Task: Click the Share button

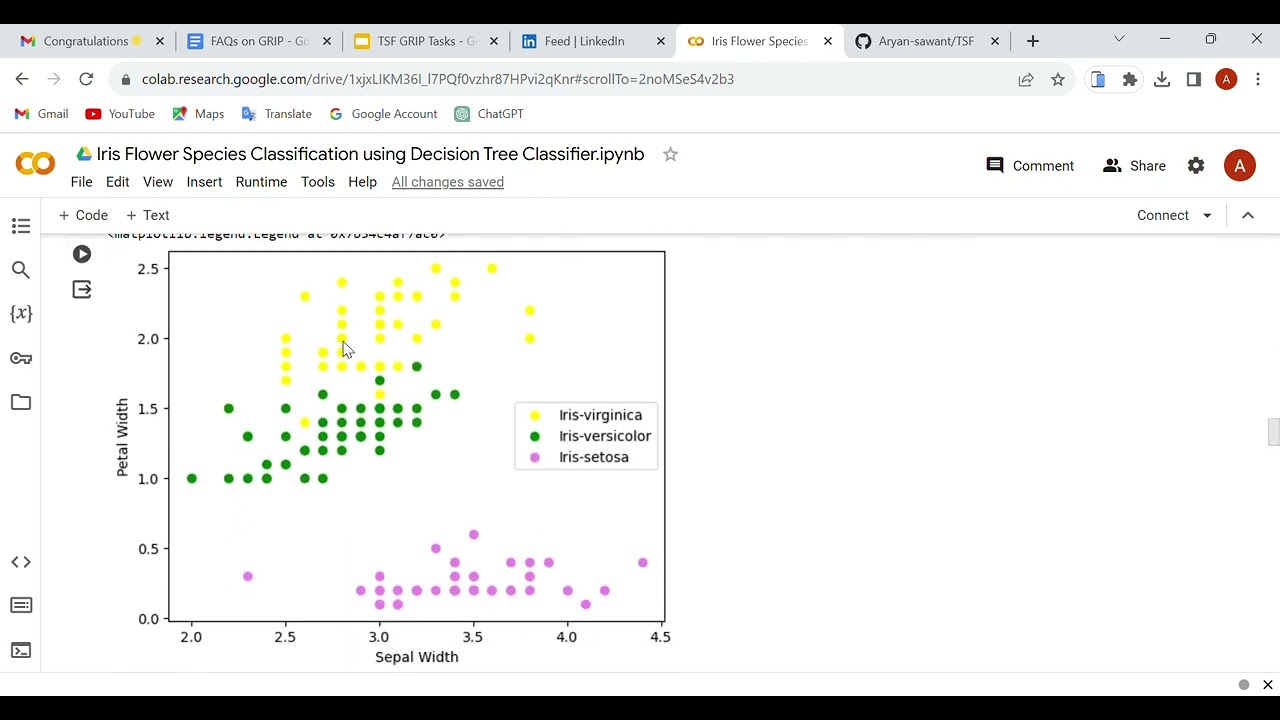Action: point(1134,166)
